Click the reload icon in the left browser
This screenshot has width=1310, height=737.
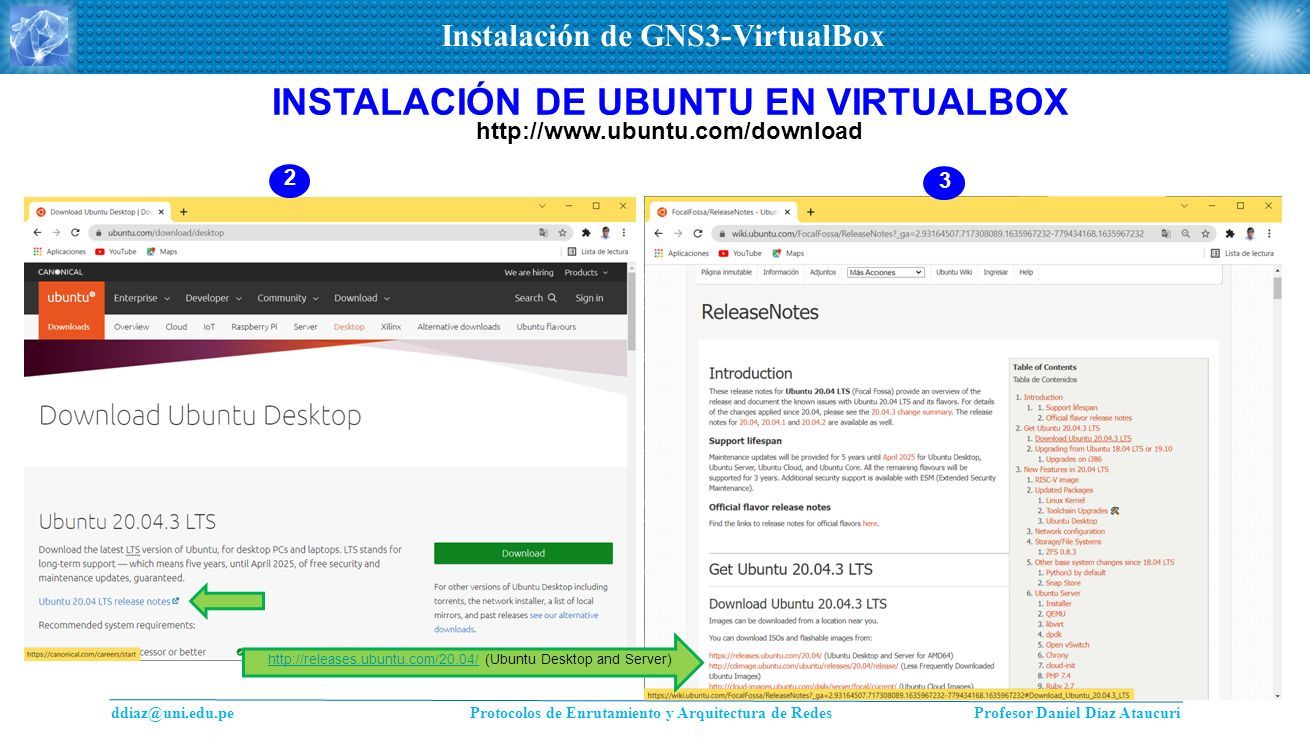pyautogui.click(x=74, y=232)
